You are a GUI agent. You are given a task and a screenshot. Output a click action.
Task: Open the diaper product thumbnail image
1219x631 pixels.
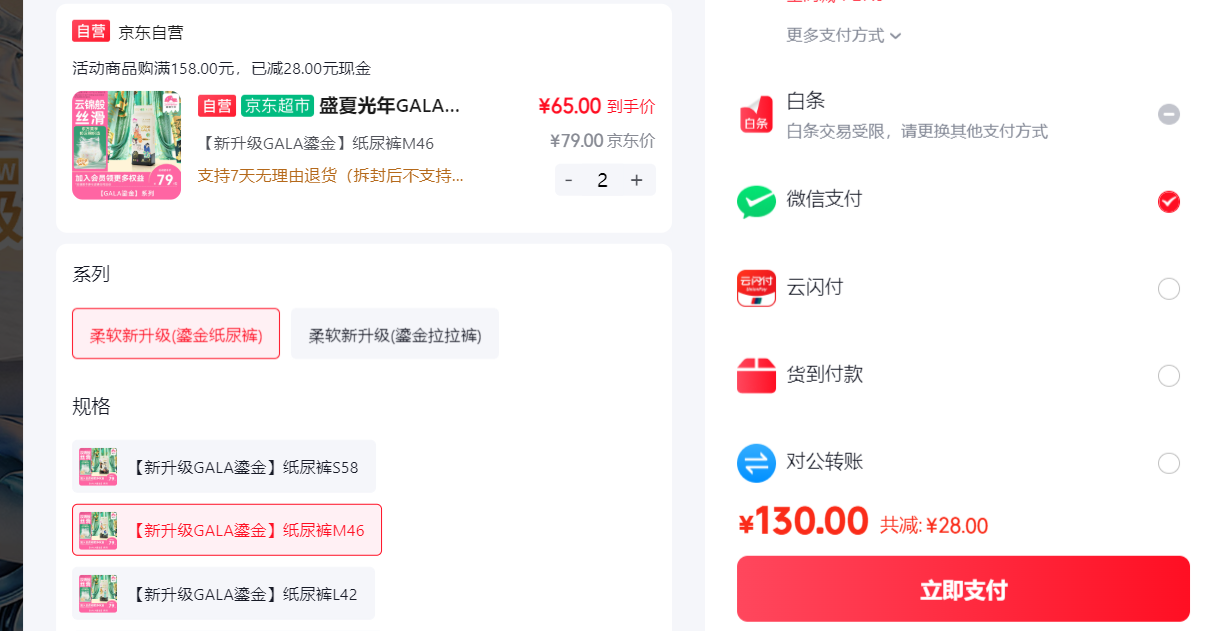126,146
